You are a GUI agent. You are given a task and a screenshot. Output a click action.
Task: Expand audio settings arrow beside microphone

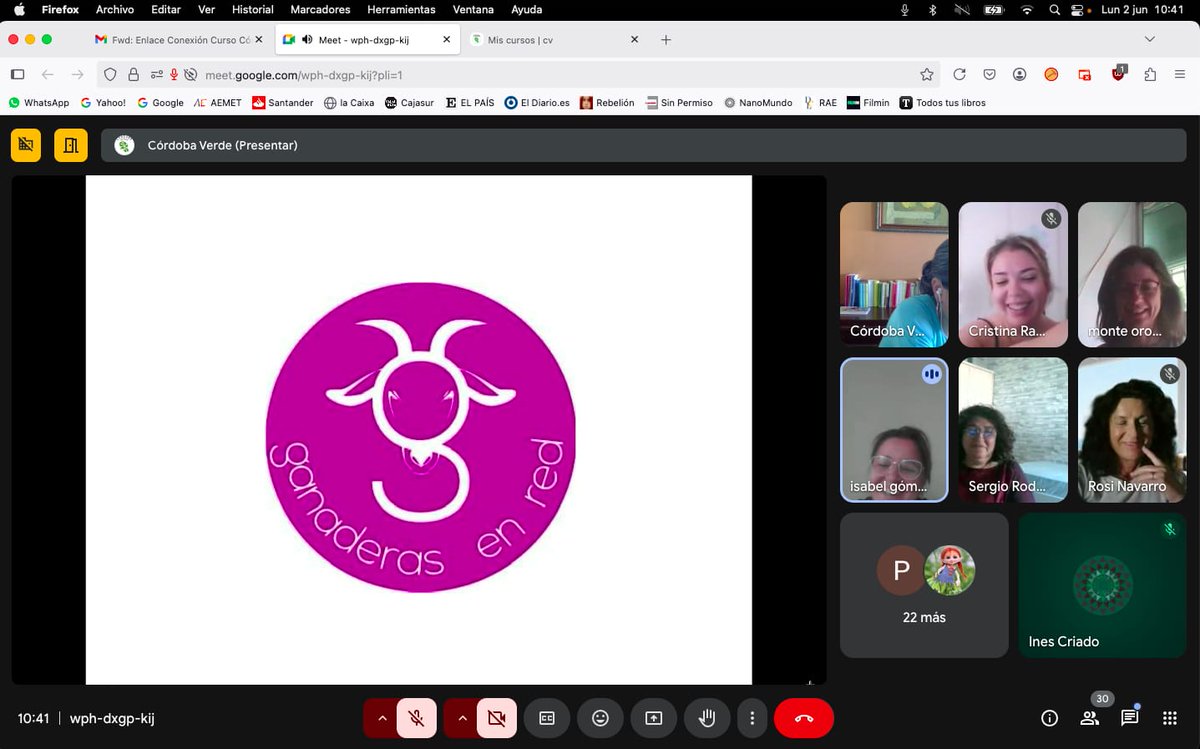(381, 718)
